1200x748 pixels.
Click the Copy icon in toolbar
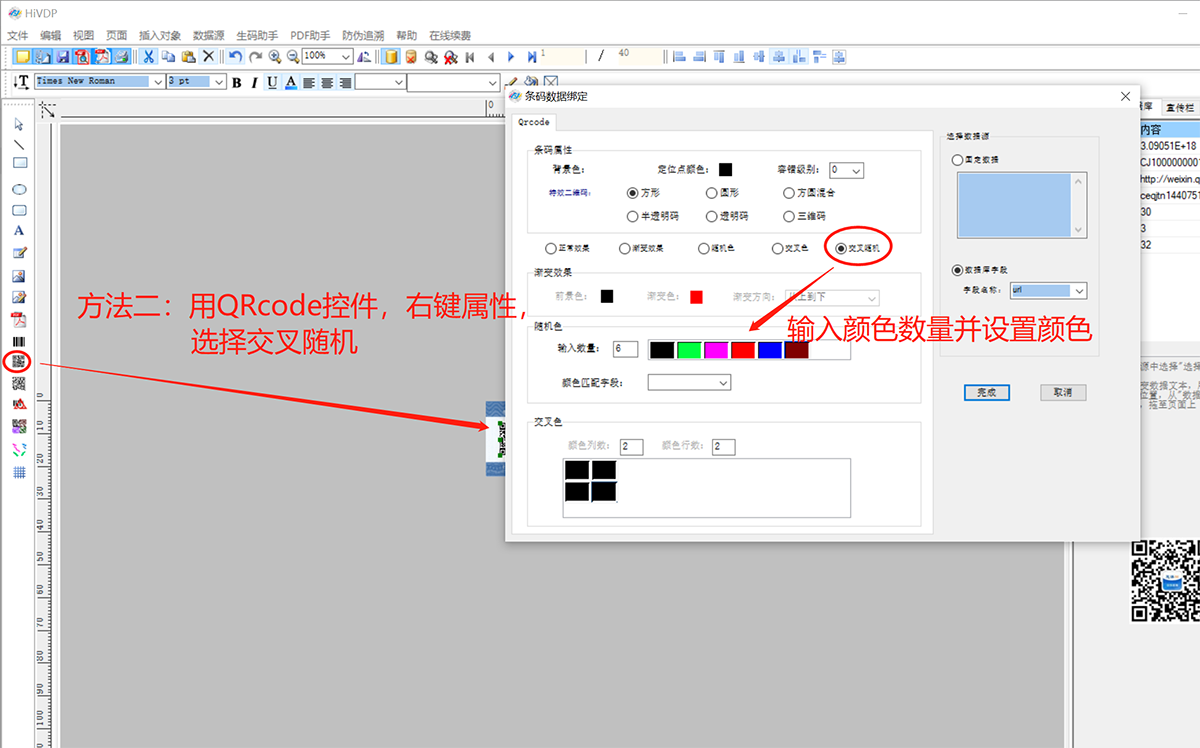(169, 57)
